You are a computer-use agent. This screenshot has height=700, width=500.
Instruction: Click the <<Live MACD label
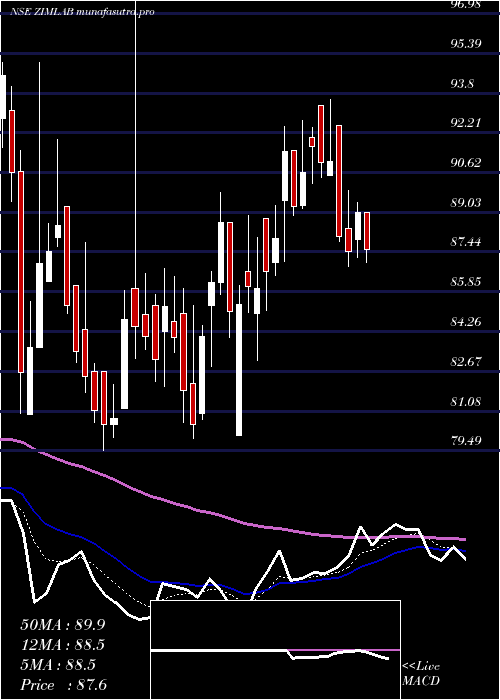tap(421, 674)
